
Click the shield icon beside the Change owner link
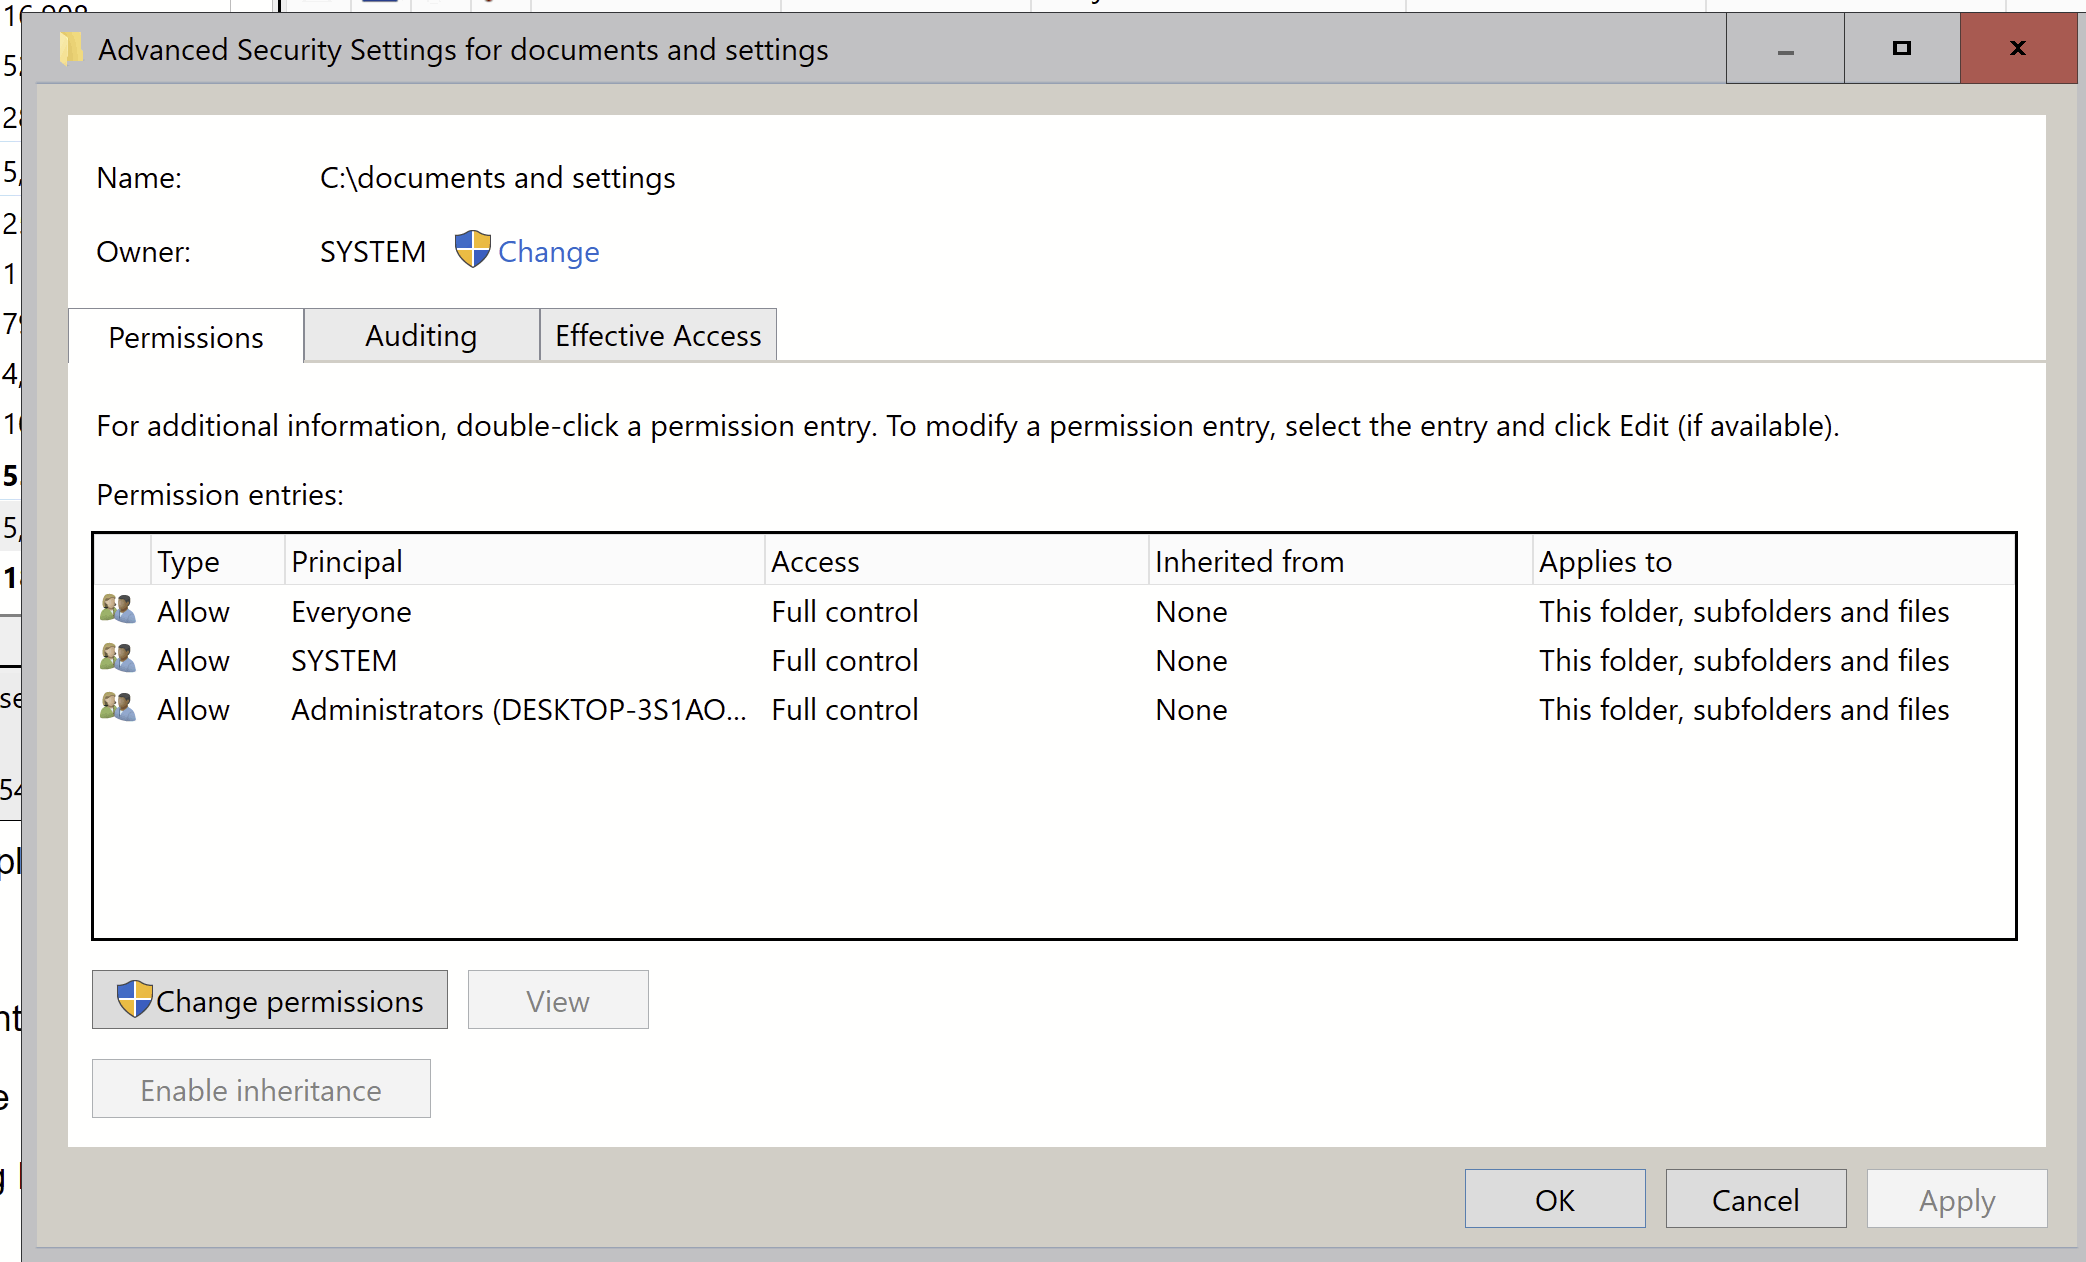(472, 250)
